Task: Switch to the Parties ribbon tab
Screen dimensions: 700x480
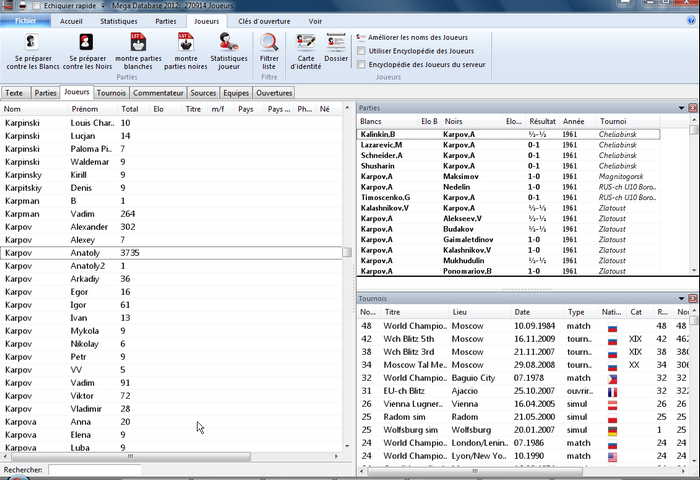Action: (166, 21)
